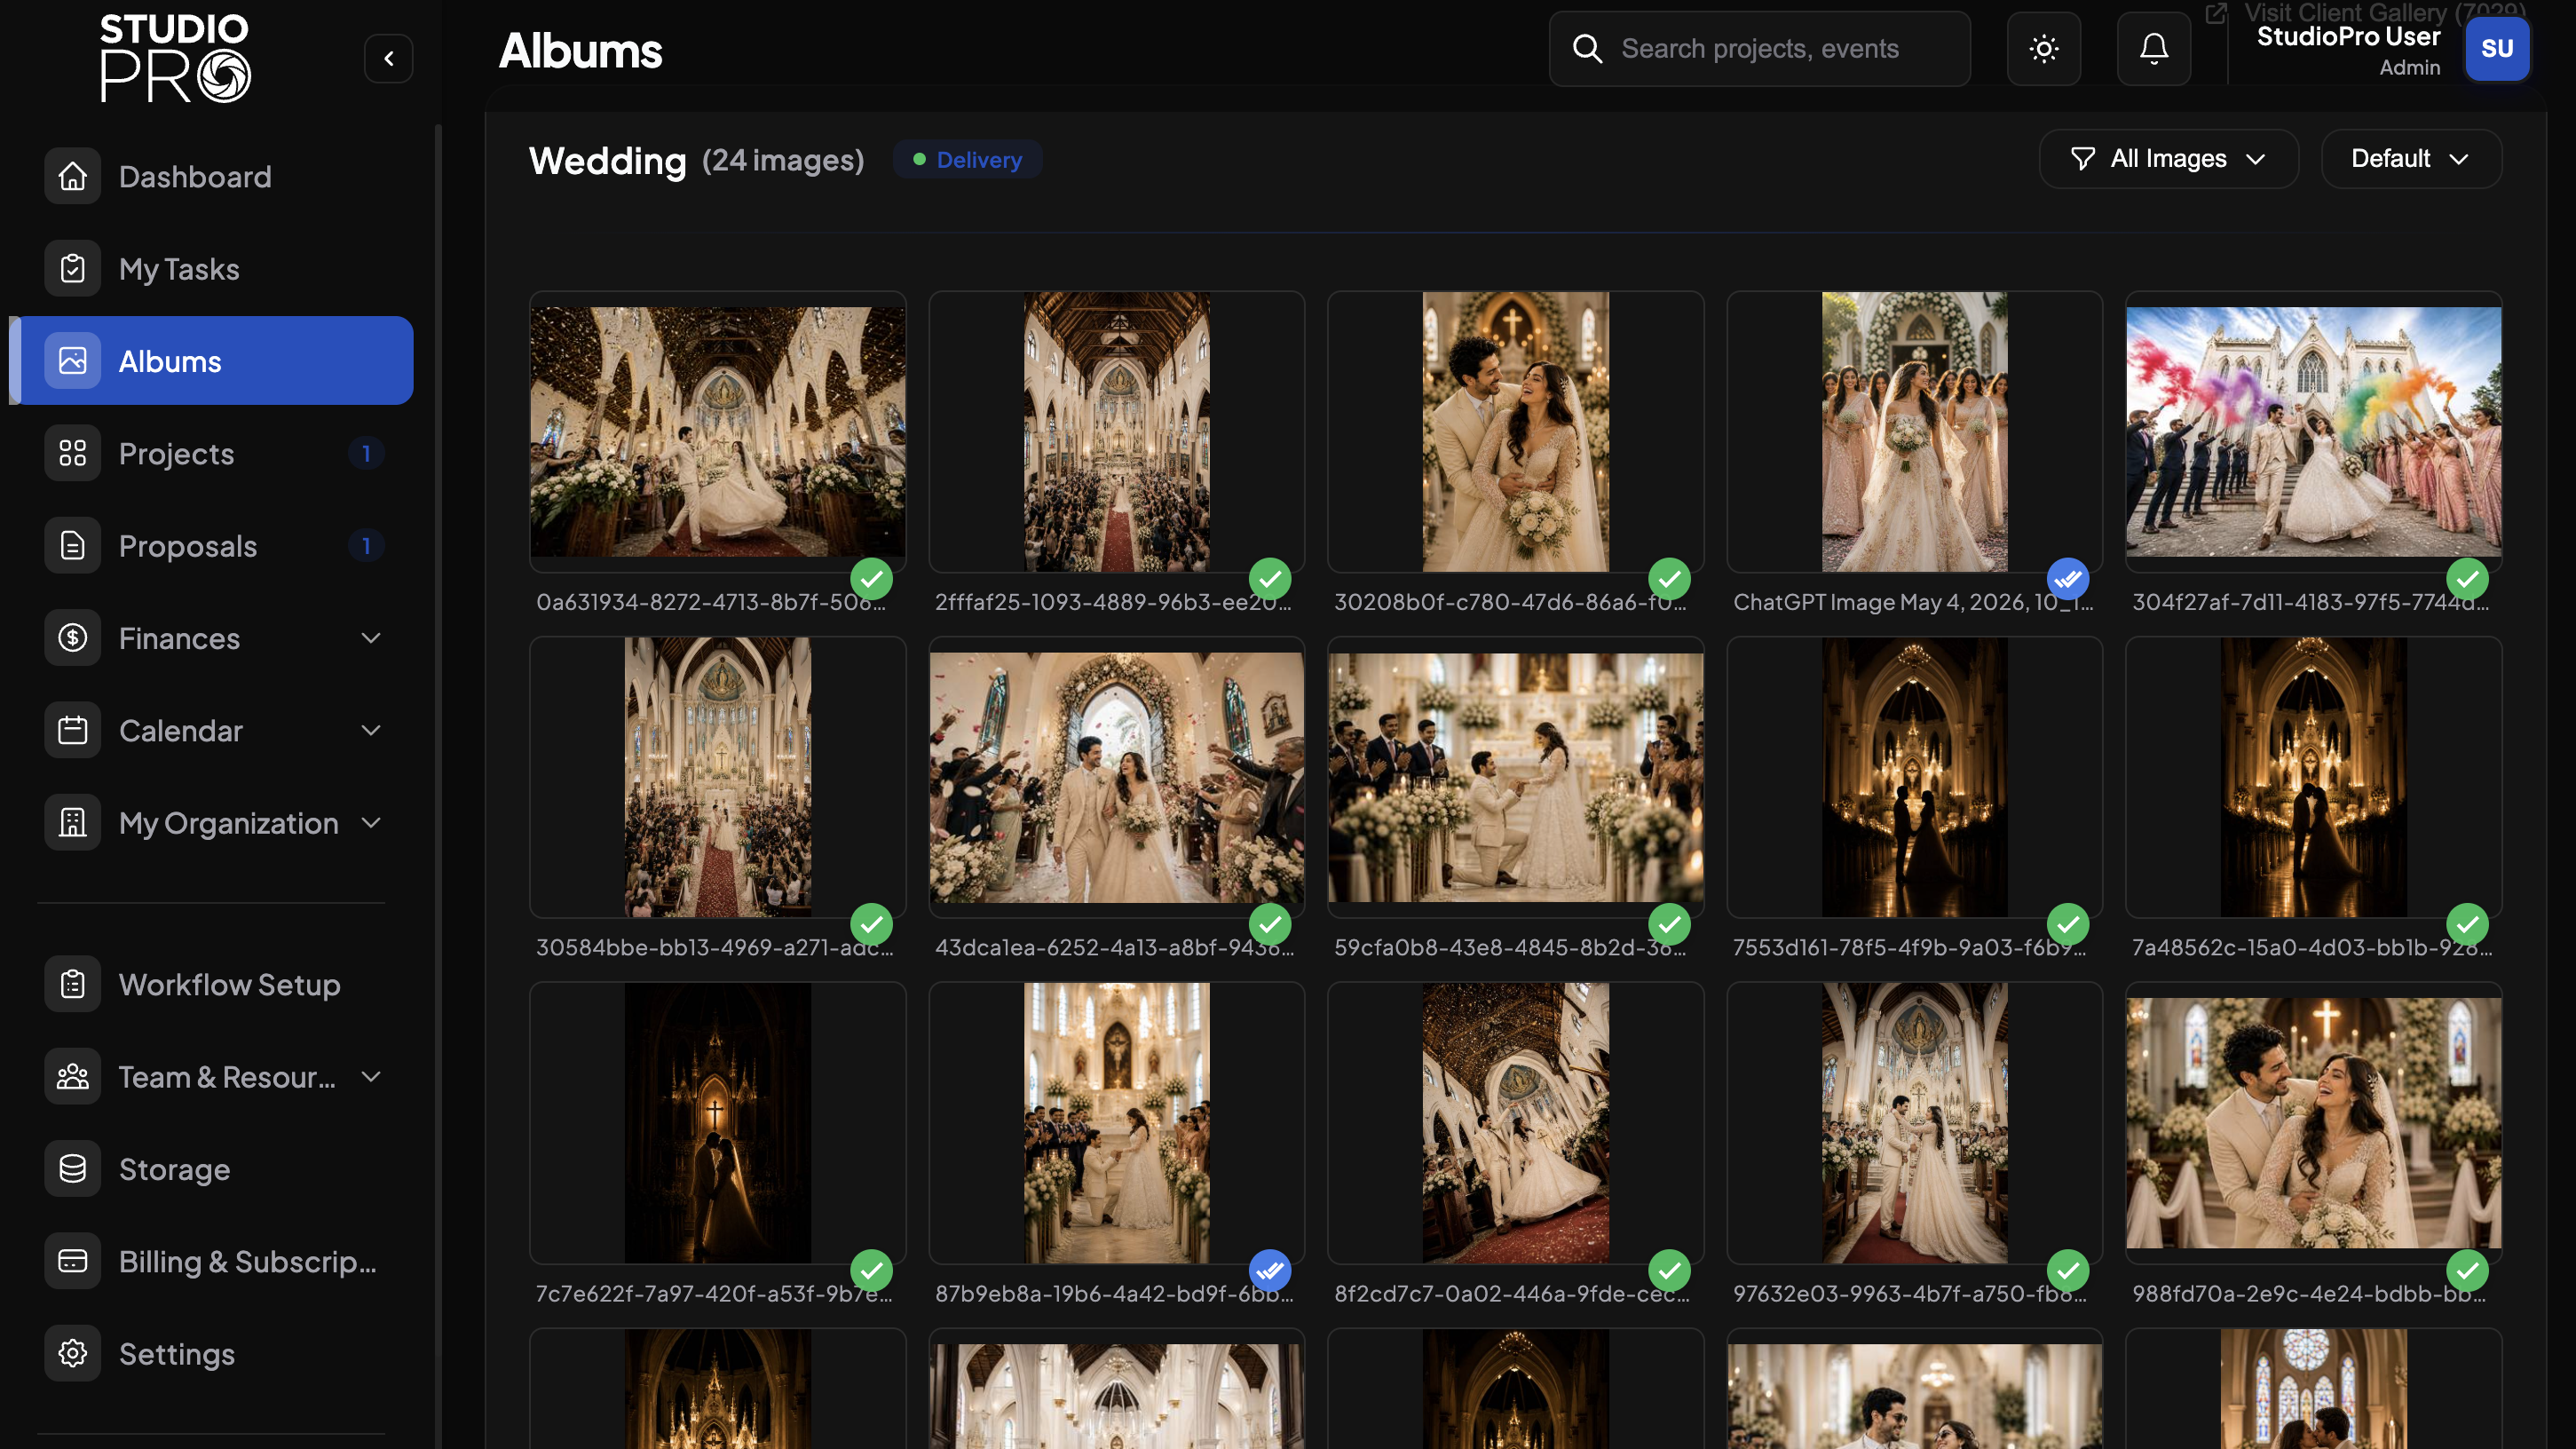Toggle blue double-check on ChatGPT Image May 4
The width and height of the screenshot is (2576, 1449).
[x=2068, y=579]
